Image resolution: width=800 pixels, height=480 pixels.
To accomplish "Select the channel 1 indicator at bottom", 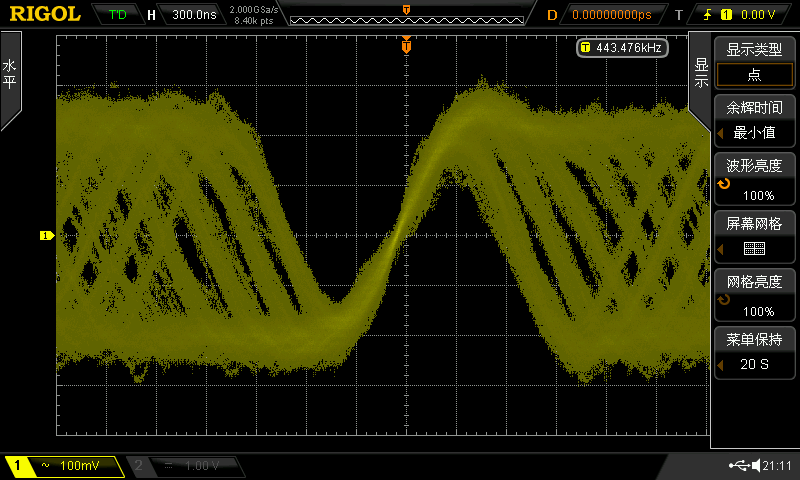I will point(17,465).
